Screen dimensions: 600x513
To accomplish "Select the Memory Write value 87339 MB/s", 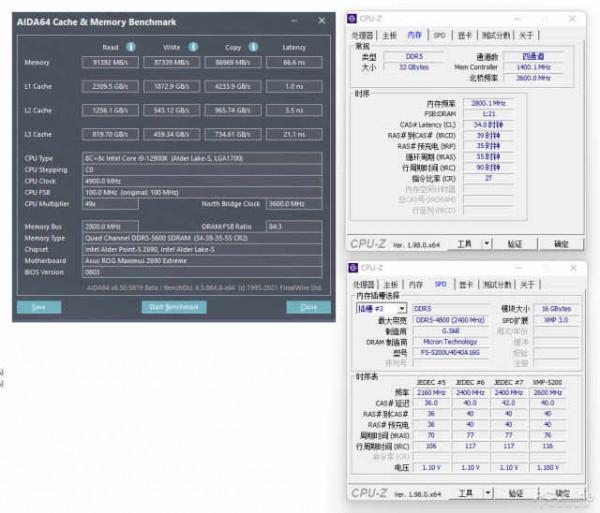I will tap(171, 62).
